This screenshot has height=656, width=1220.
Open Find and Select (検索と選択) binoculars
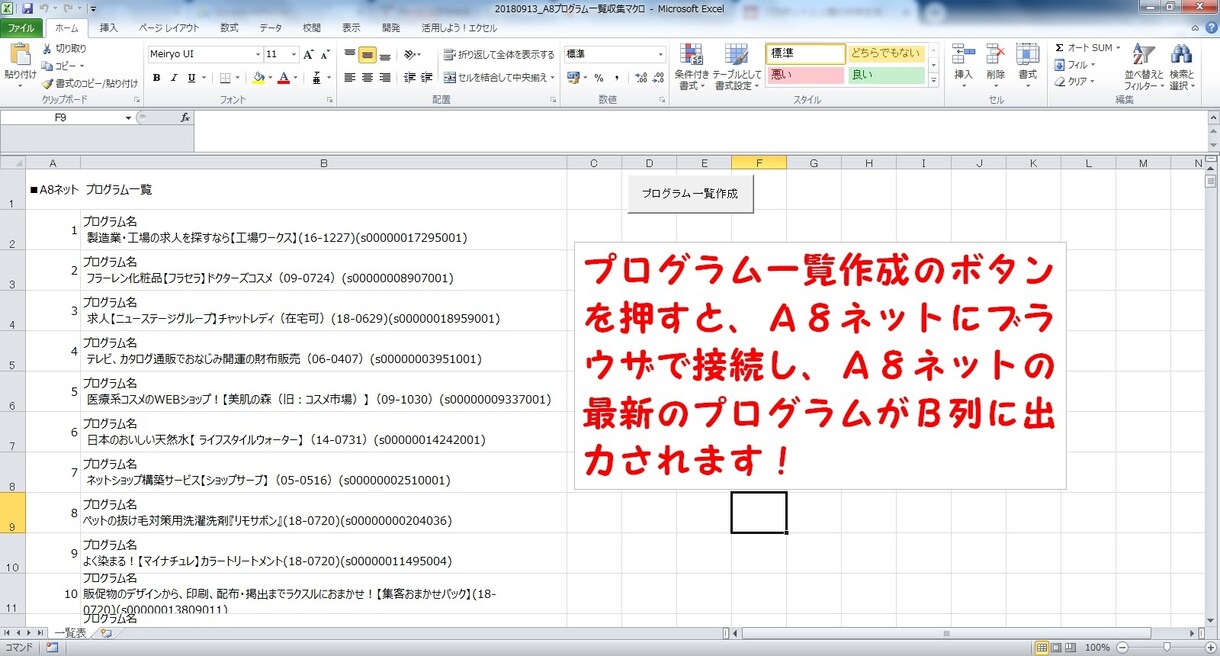pos(1181,68)
